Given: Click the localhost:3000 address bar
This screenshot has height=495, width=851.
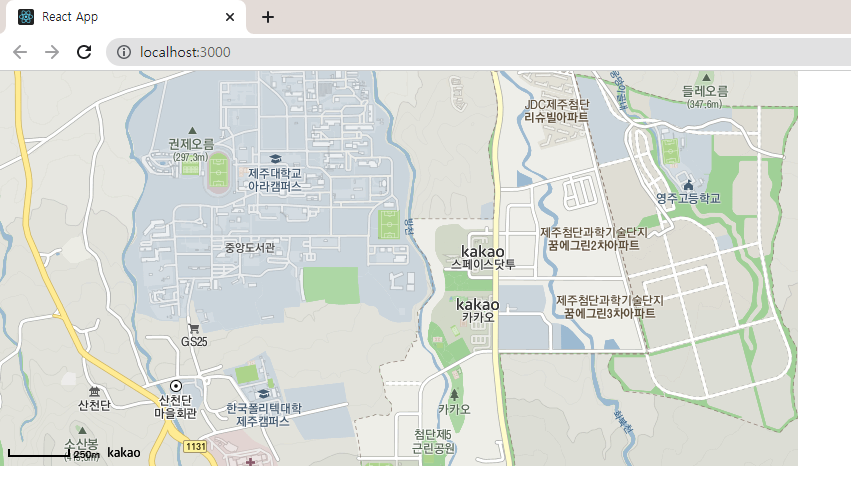Looking at the screenshot, I should 478,52.
